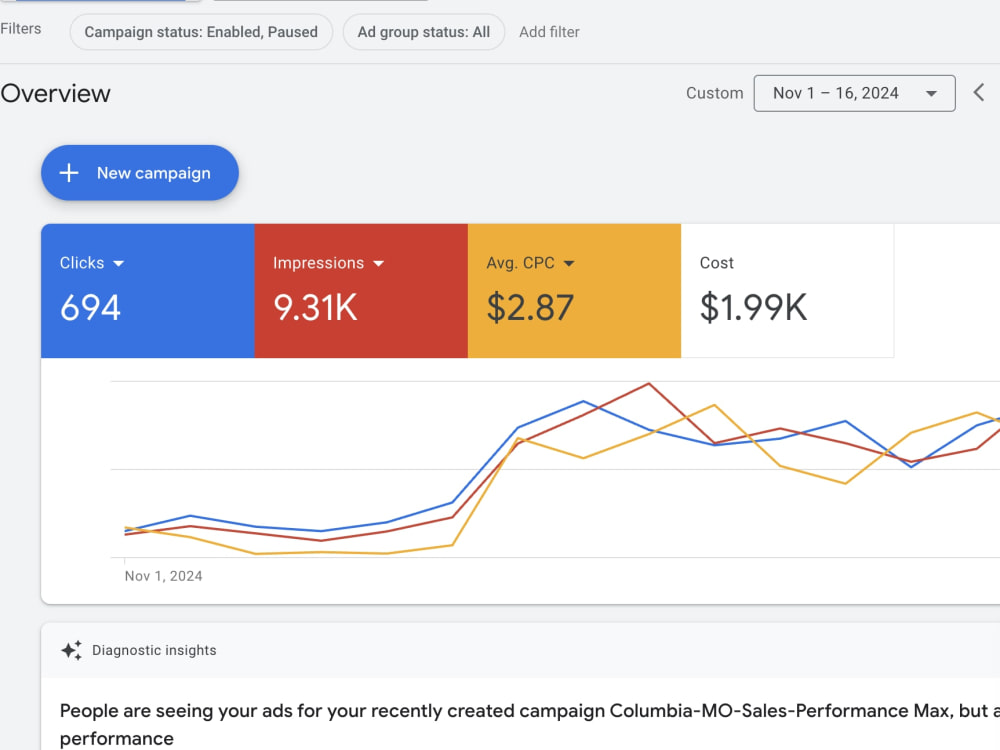Click the plus icon in New campaign
The width and height of the screenshot is (1000, 750).
coord(69,173)
